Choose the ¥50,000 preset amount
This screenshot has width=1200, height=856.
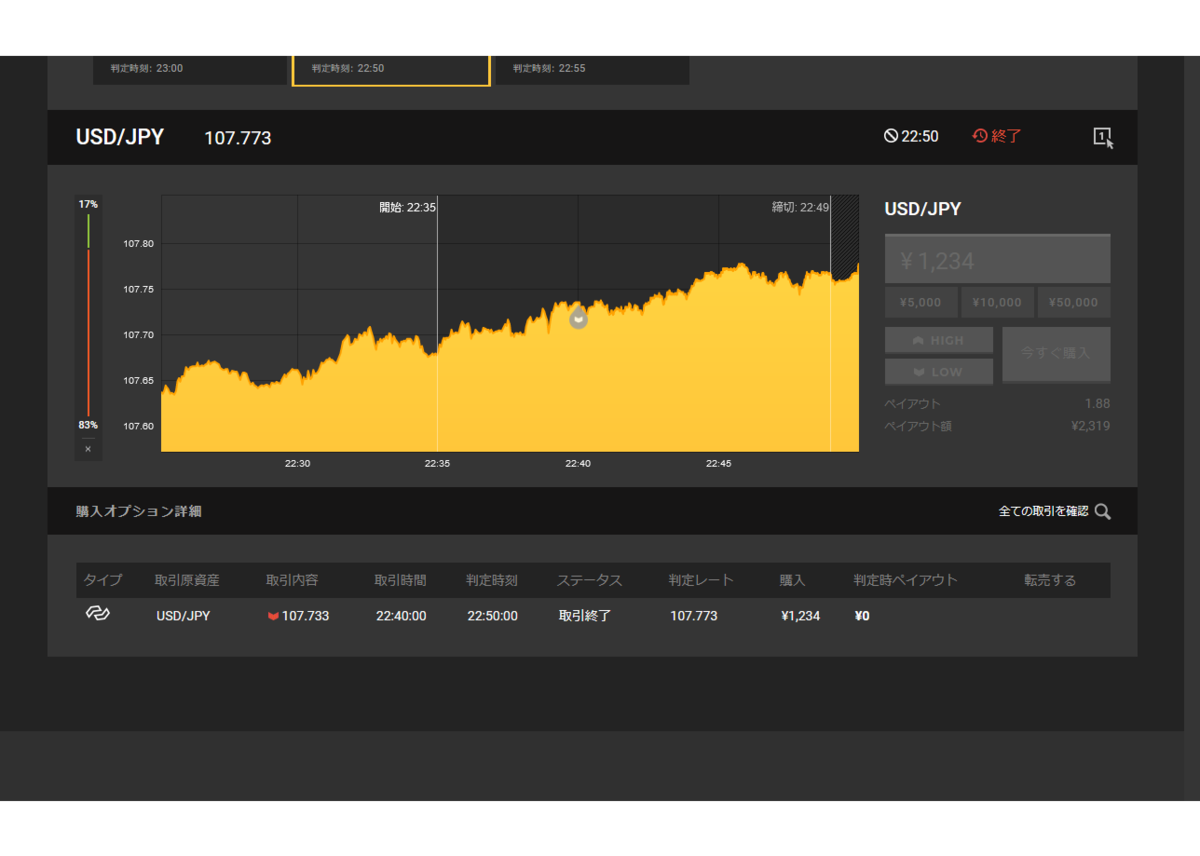[1074, 302]
